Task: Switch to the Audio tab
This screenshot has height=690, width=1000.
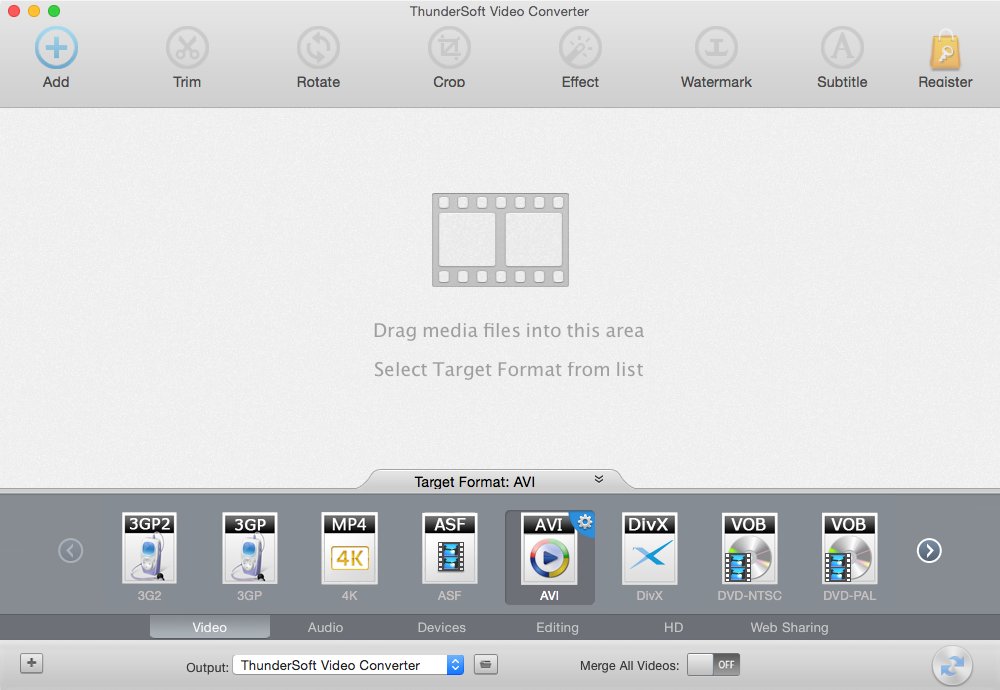Action: (325, 627)
